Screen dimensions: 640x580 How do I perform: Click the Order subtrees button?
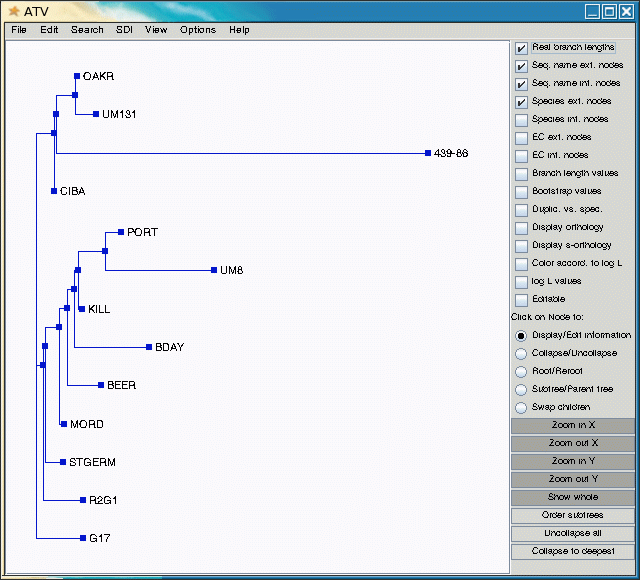(x=572, y=515)
